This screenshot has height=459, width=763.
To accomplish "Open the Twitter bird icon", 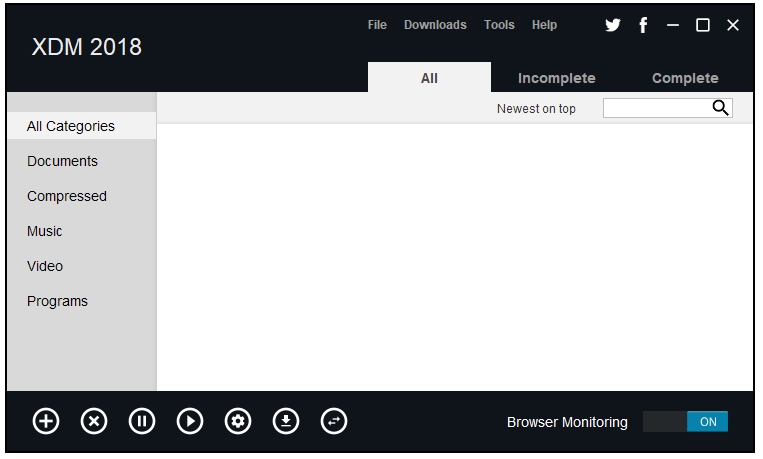I will pos(613,25).
